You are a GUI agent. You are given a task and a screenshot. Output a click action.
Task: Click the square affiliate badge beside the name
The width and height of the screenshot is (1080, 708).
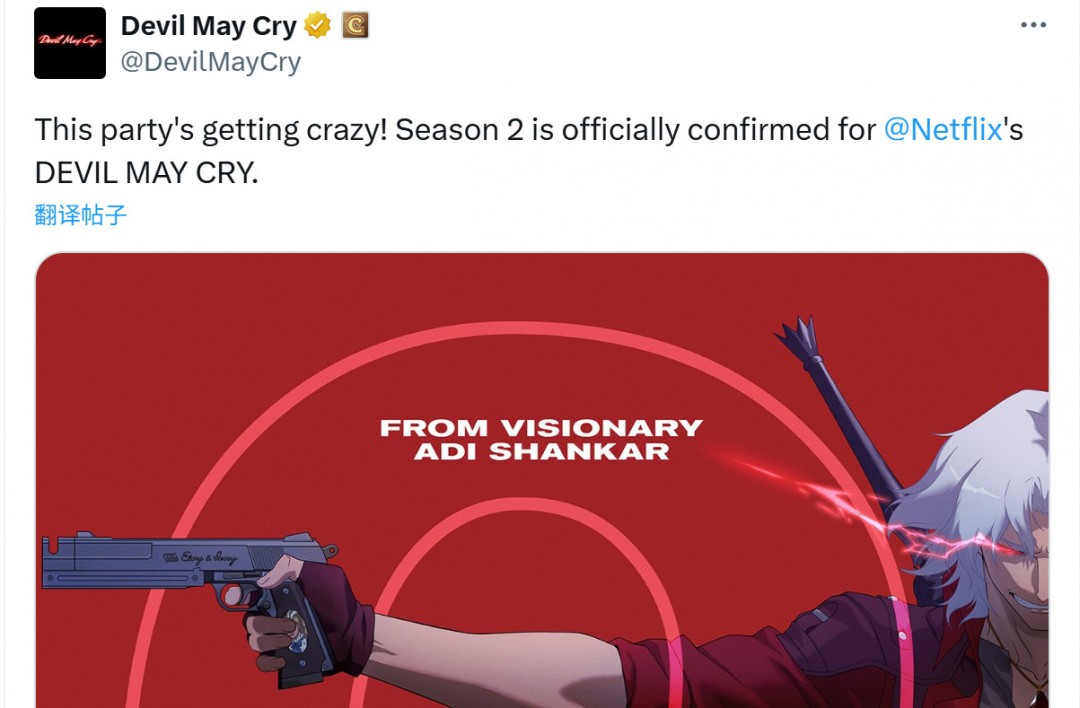coord(355,26)
